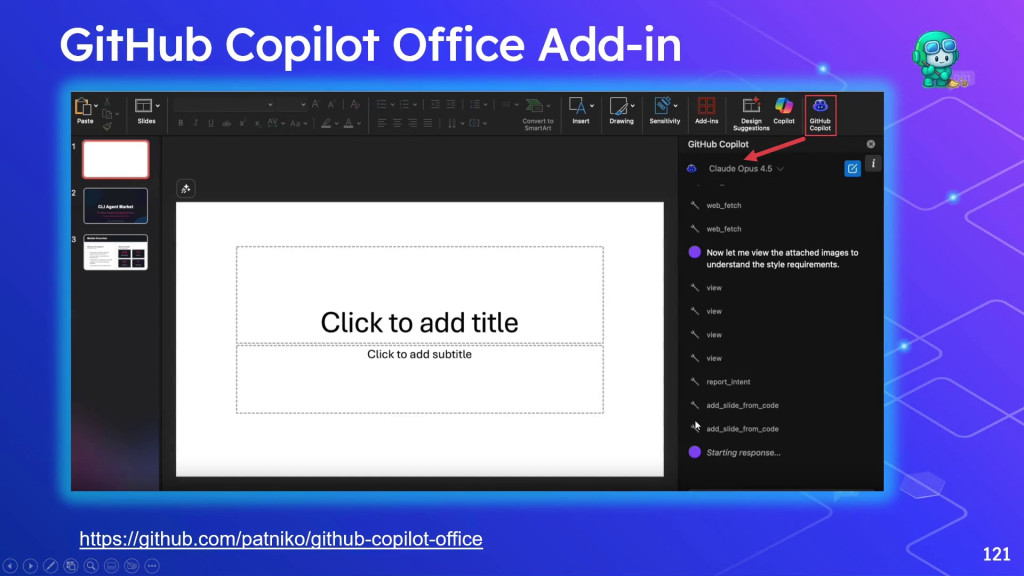Show all slides from slideshow controls
The image size is (1024, 576).
(x=71, y=566)
